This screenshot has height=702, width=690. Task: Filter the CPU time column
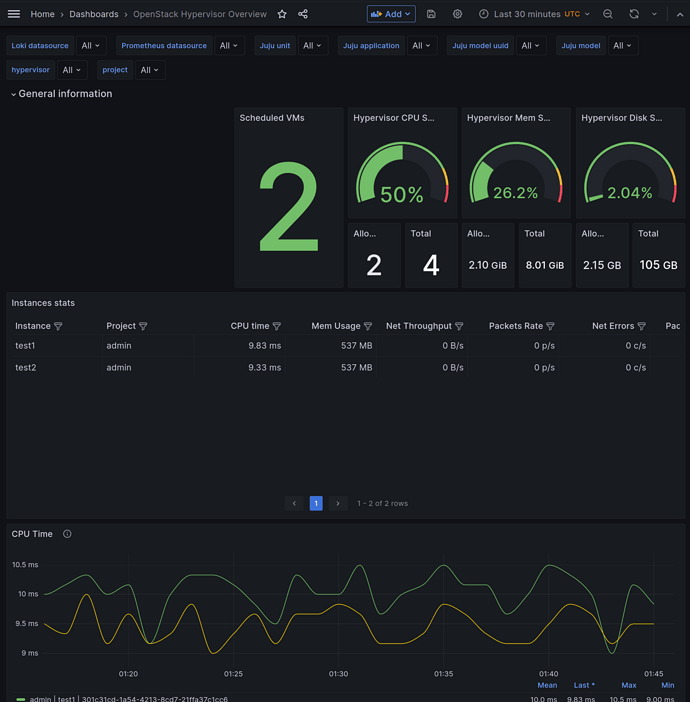(277, 326)
